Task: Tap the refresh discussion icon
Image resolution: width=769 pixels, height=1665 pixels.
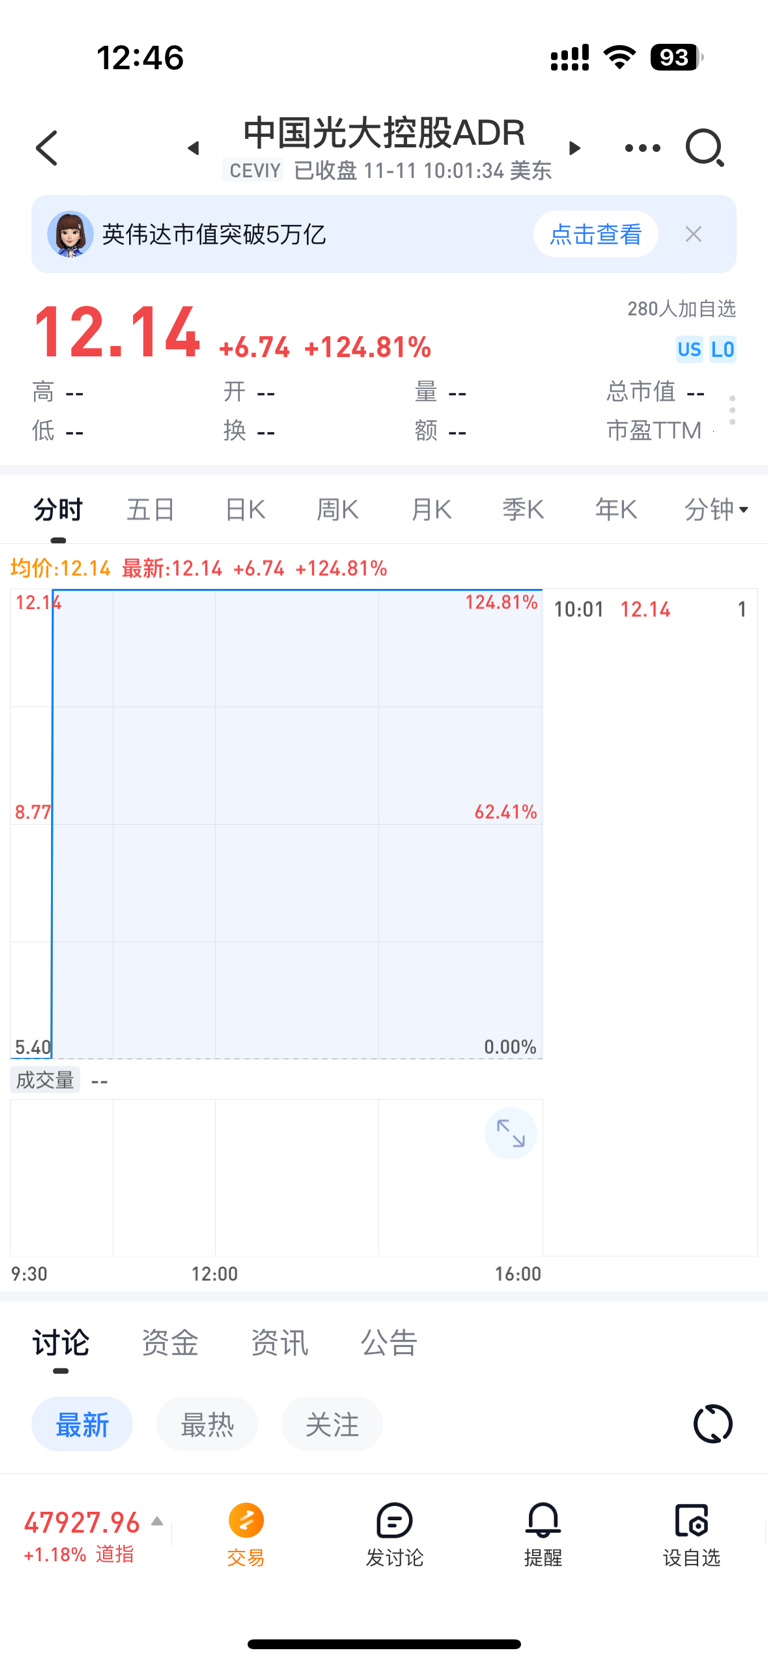Action: [713, 1423]
